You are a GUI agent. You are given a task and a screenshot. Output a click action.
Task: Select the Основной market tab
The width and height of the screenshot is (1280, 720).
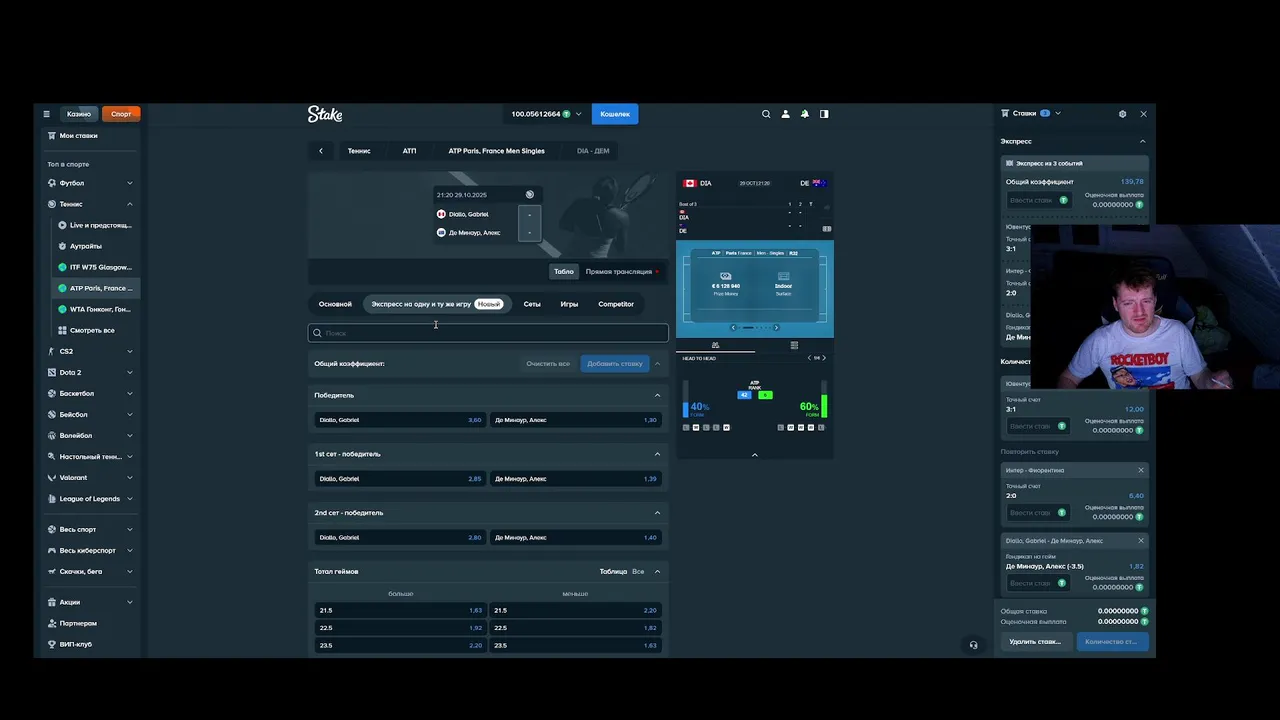(x=335, y=304)
